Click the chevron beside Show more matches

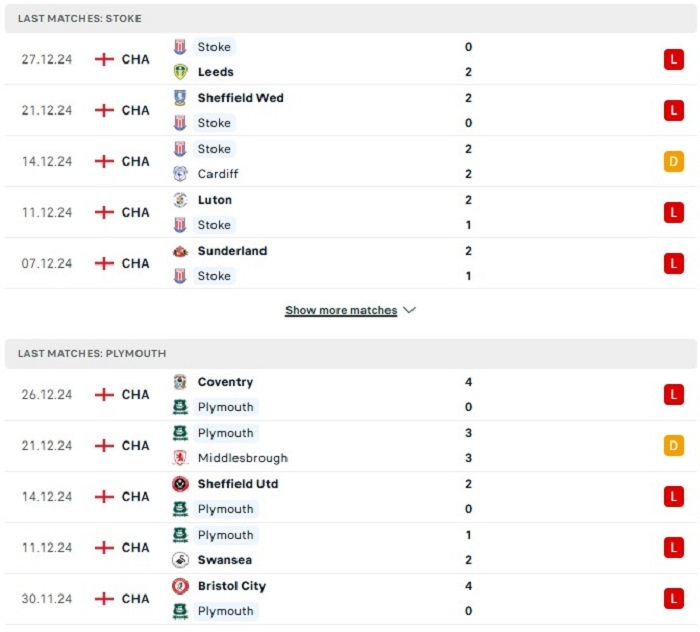(x=409, y=310)
